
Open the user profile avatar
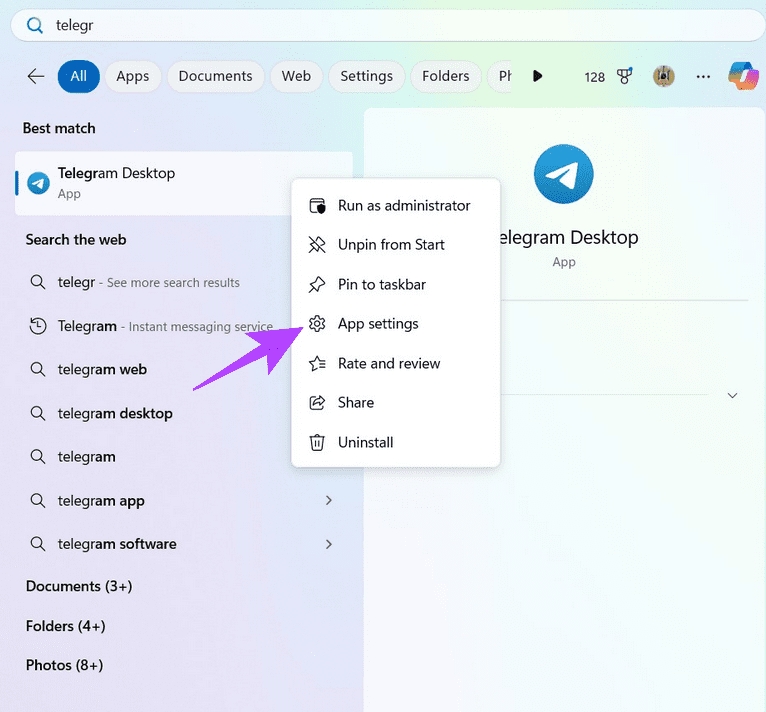click(663, 76)
